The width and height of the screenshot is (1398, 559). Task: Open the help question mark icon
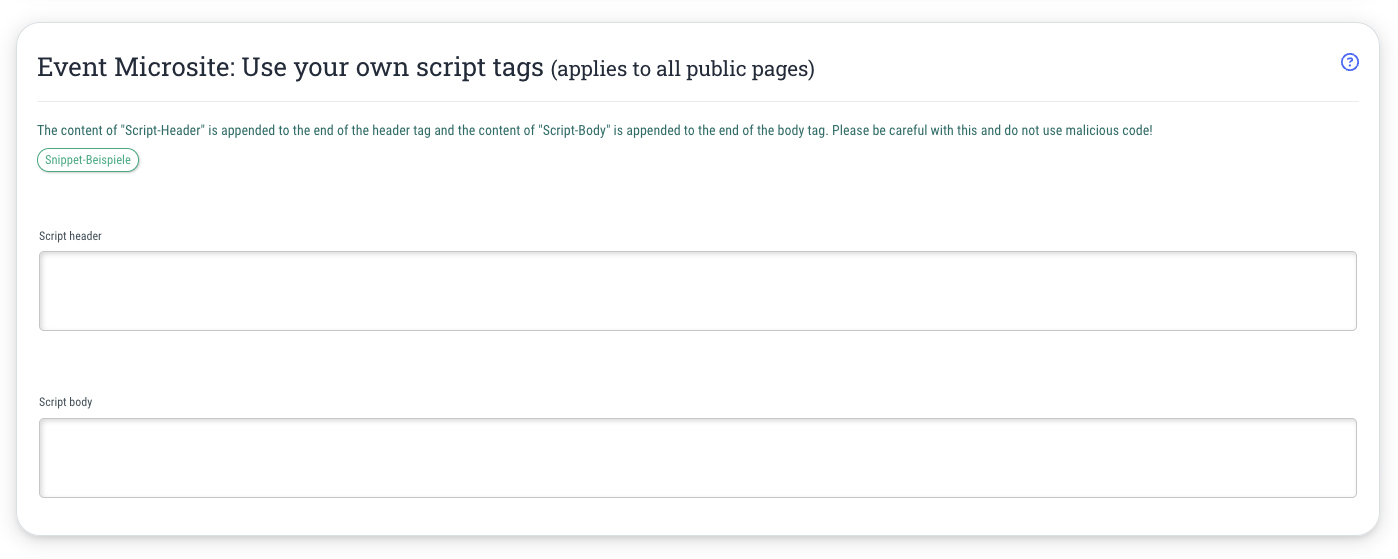click(x=1350, y=62)
